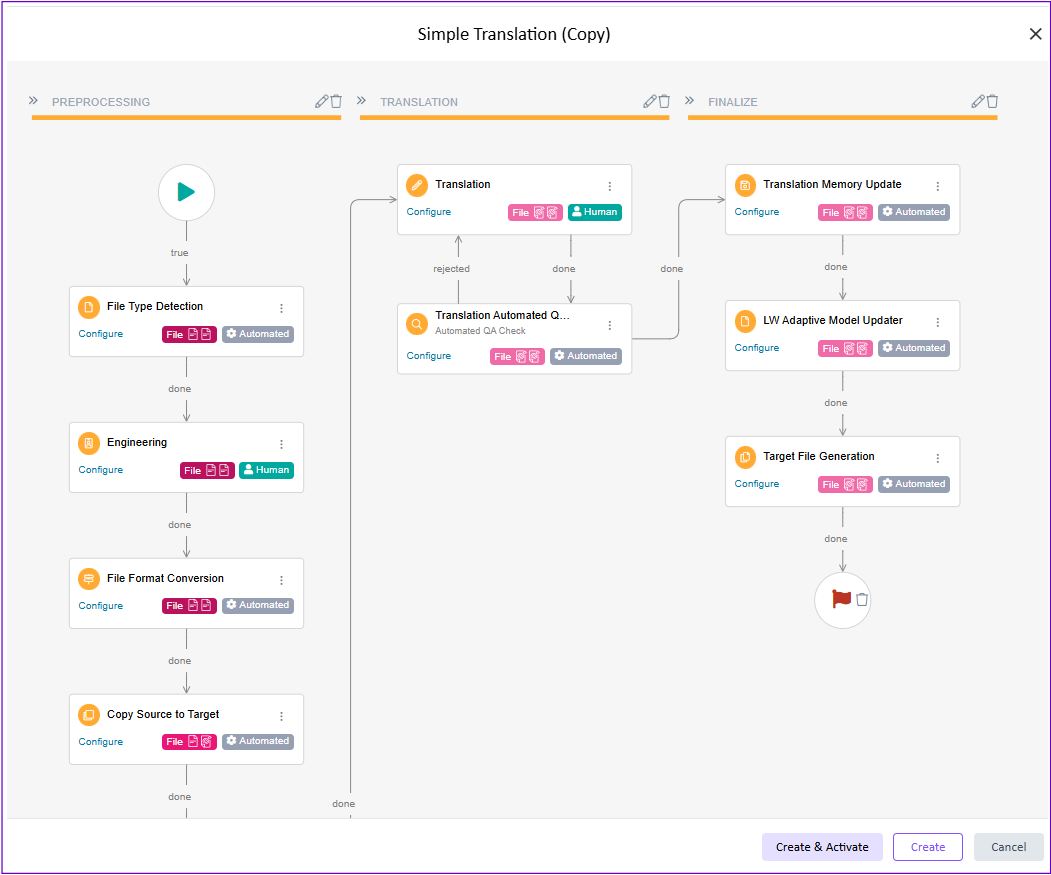Delete the end flag node with trash icon
The height and width of the screenshot is (875, 1051).
(862, 600)
